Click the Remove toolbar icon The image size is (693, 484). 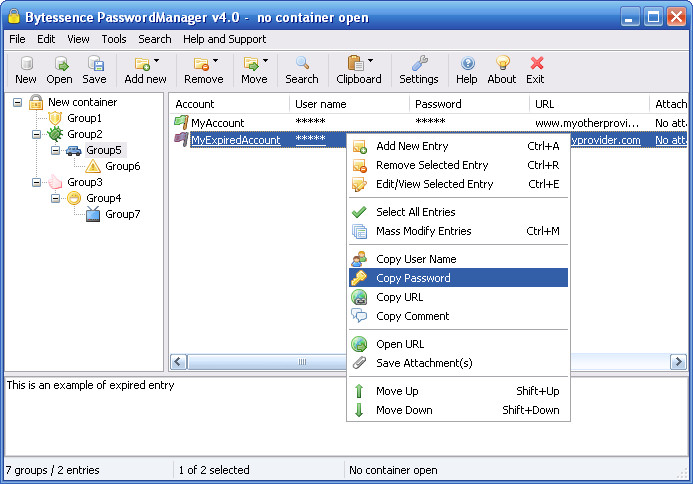202,64
